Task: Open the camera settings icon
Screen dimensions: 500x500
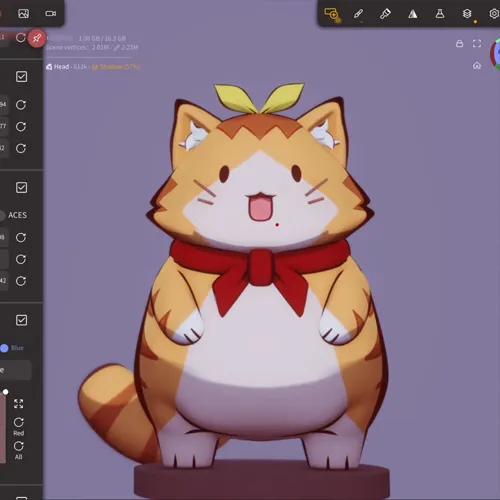Action: pyautogui.click(x=51, y=14)
